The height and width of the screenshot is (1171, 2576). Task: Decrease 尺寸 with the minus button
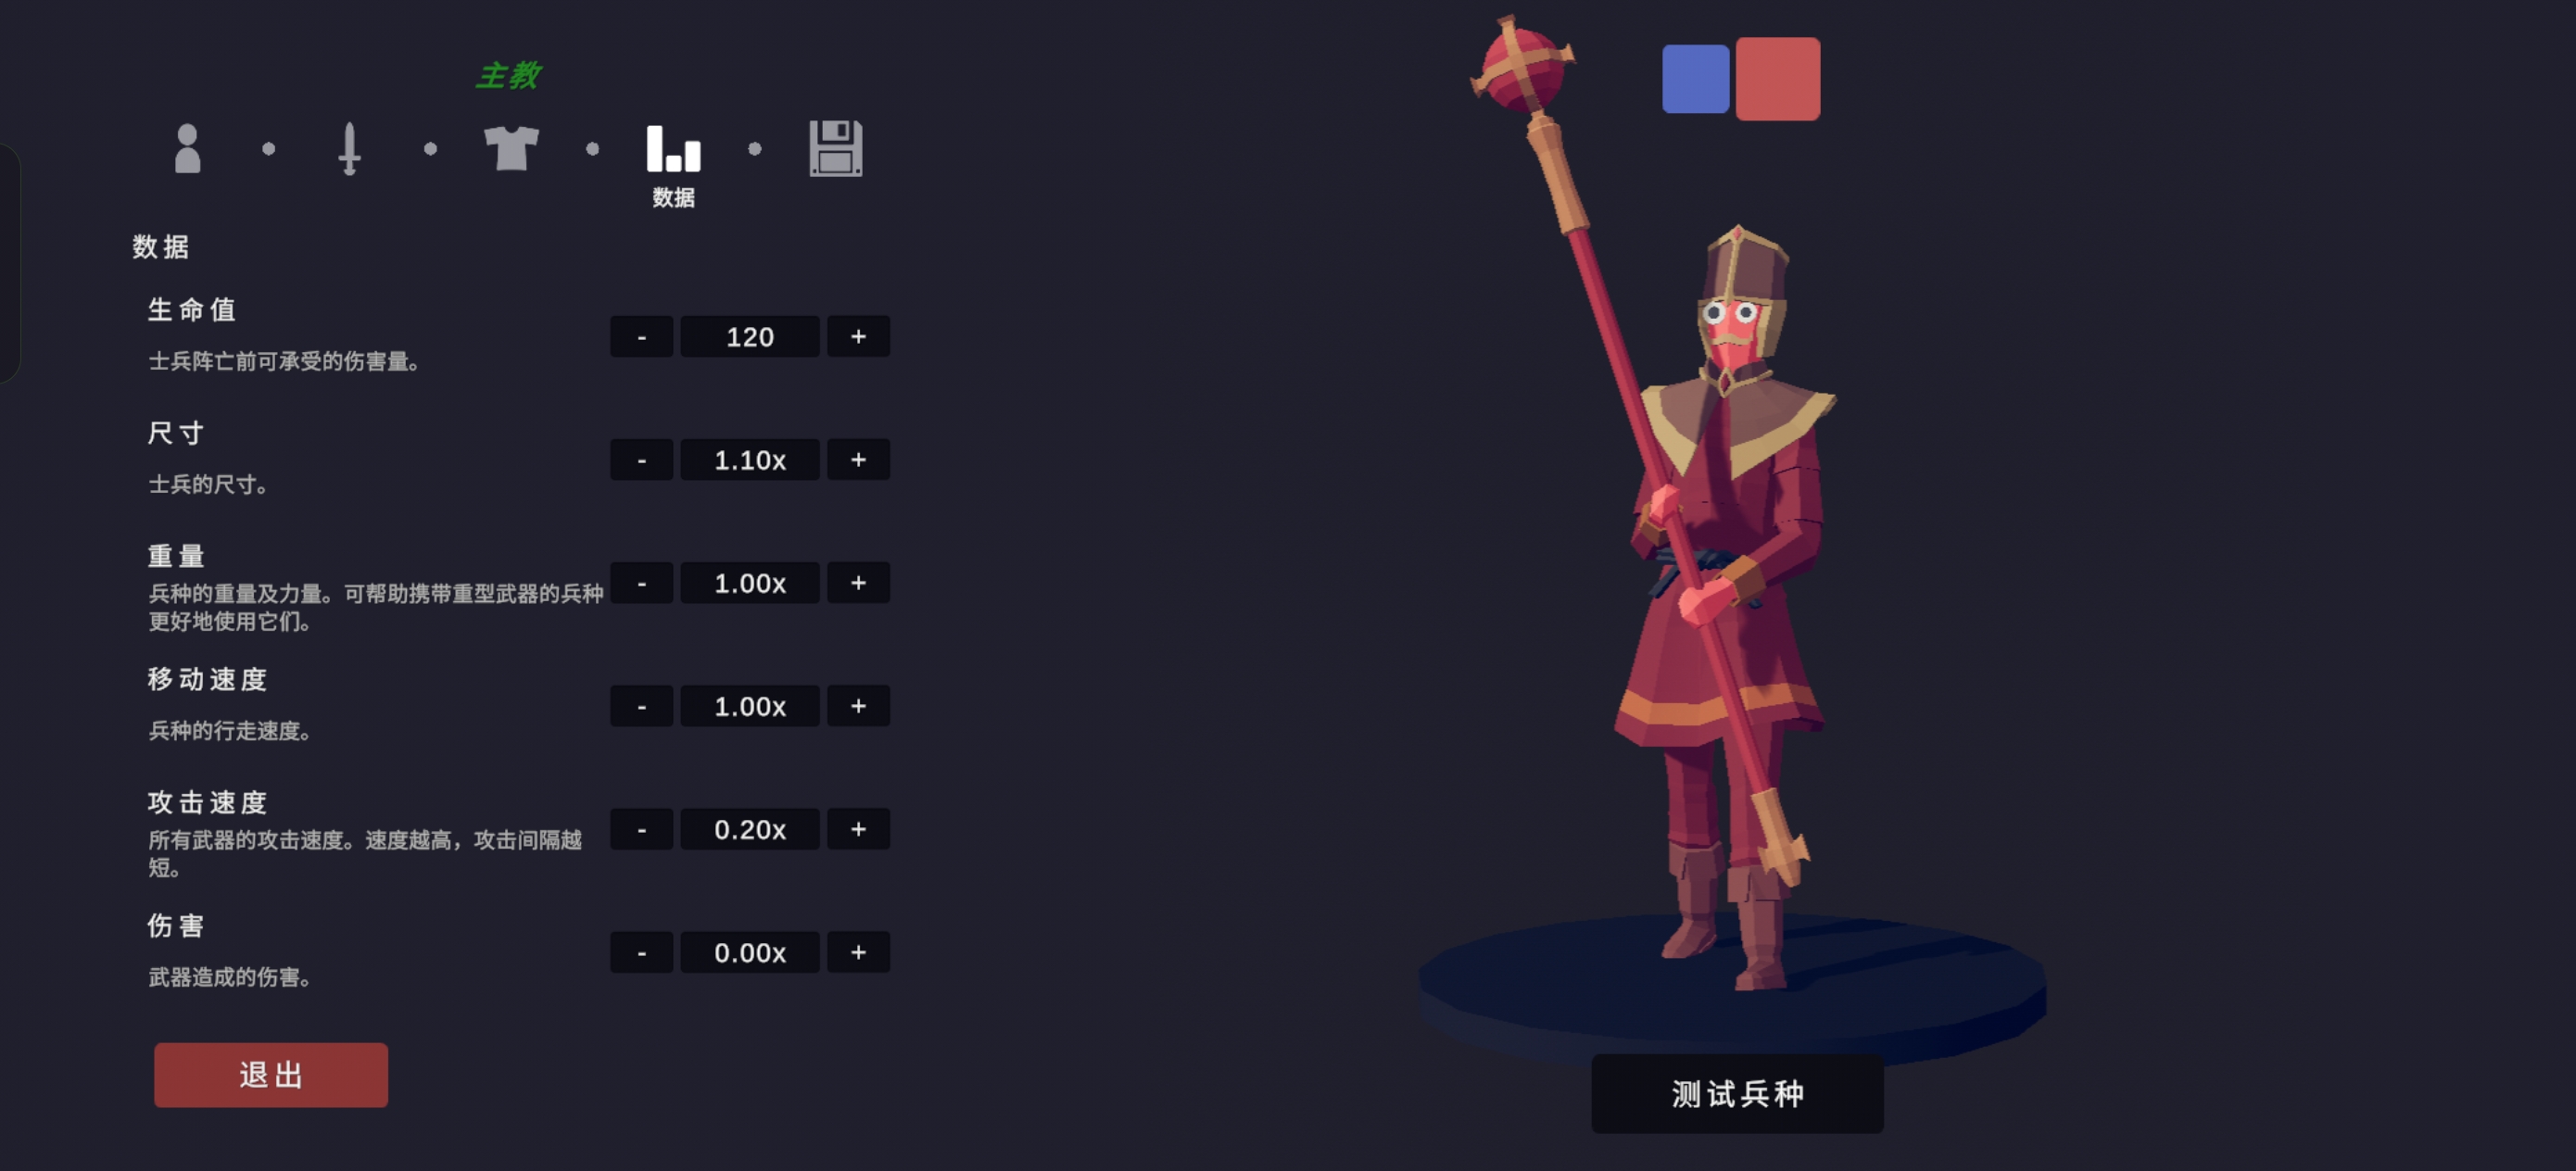pos(641,460)
